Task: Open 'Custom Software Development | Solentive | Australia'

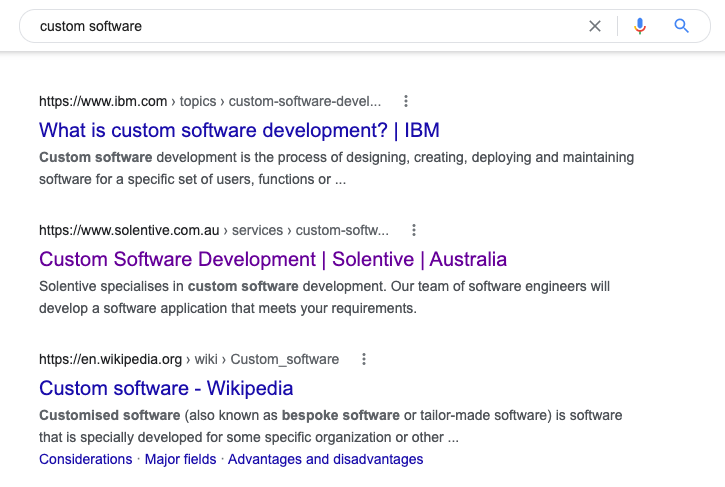Action: 273,259
